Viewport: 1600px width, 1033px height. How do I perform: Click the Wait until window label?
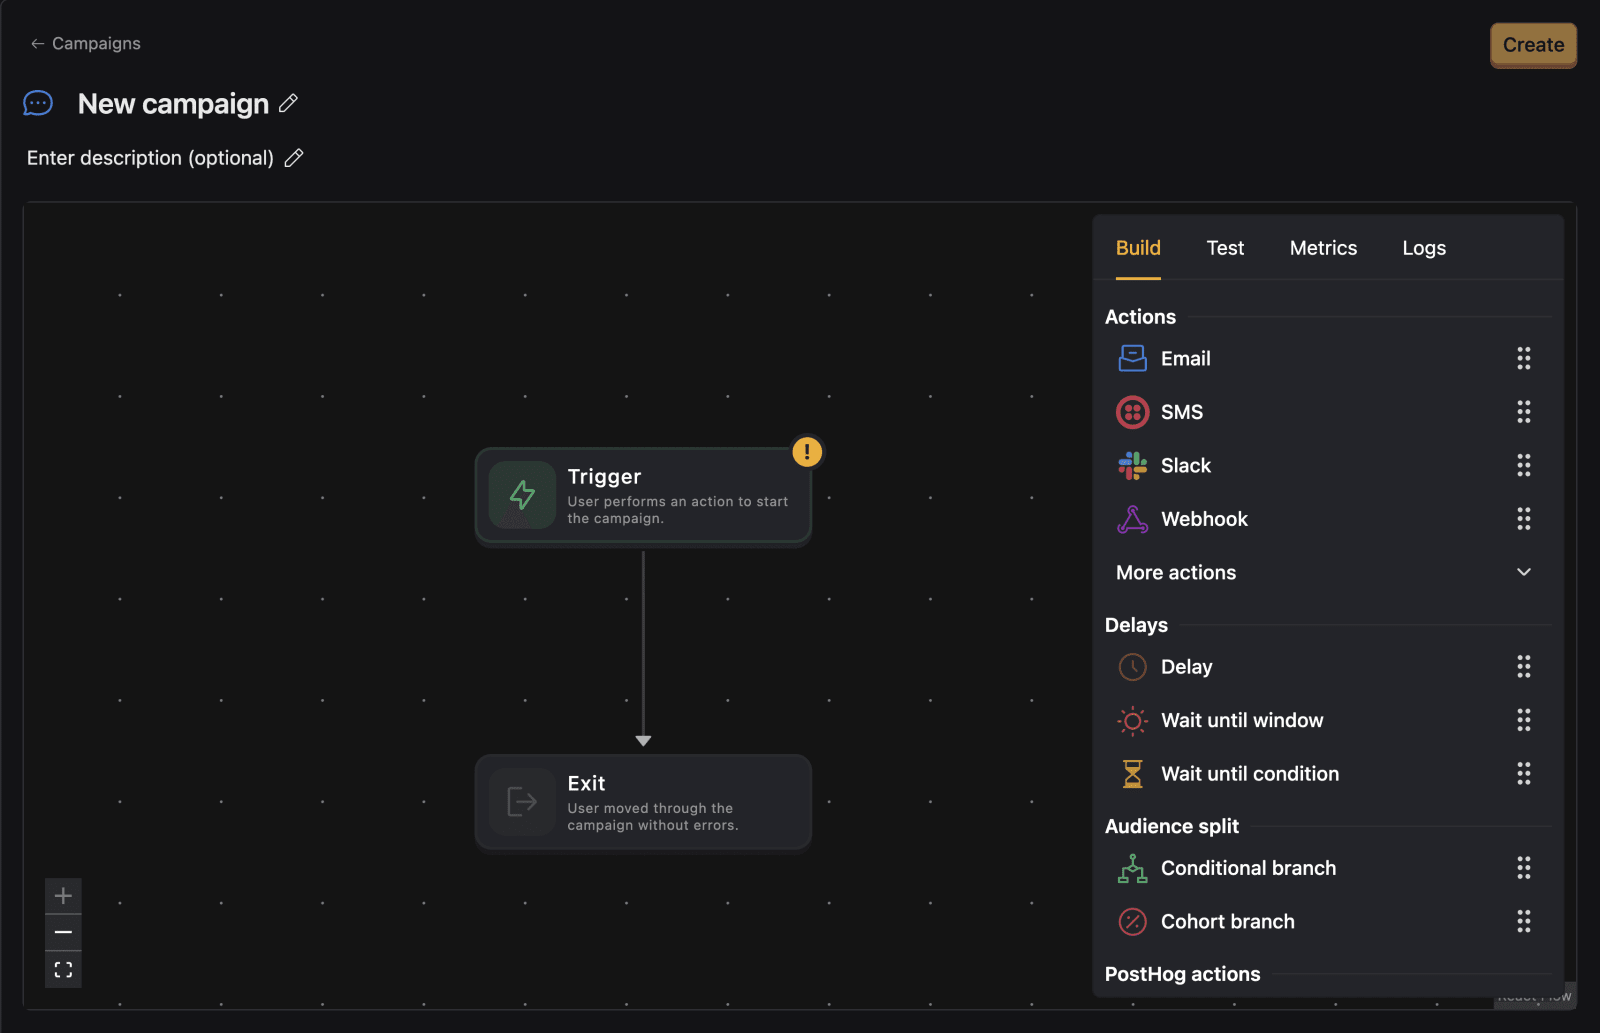[1242, 720]
